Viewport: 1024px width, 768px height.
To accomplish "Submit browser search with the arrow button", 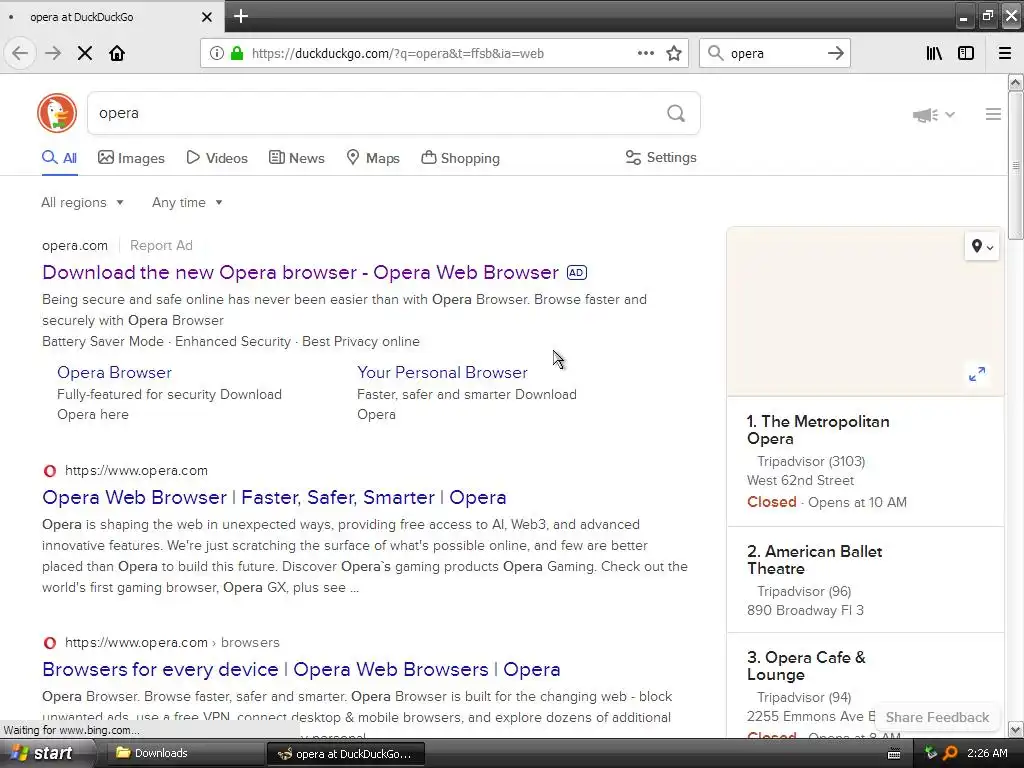I will (836, 53).
